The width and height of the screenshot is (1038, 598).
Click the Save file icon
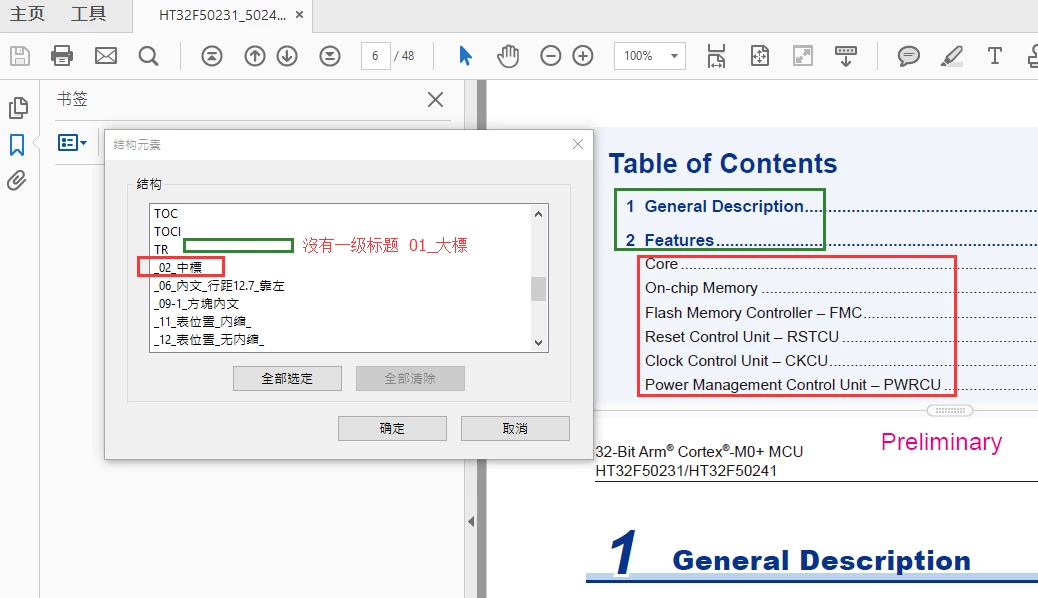pyautogui.click(x=20, y=56)
